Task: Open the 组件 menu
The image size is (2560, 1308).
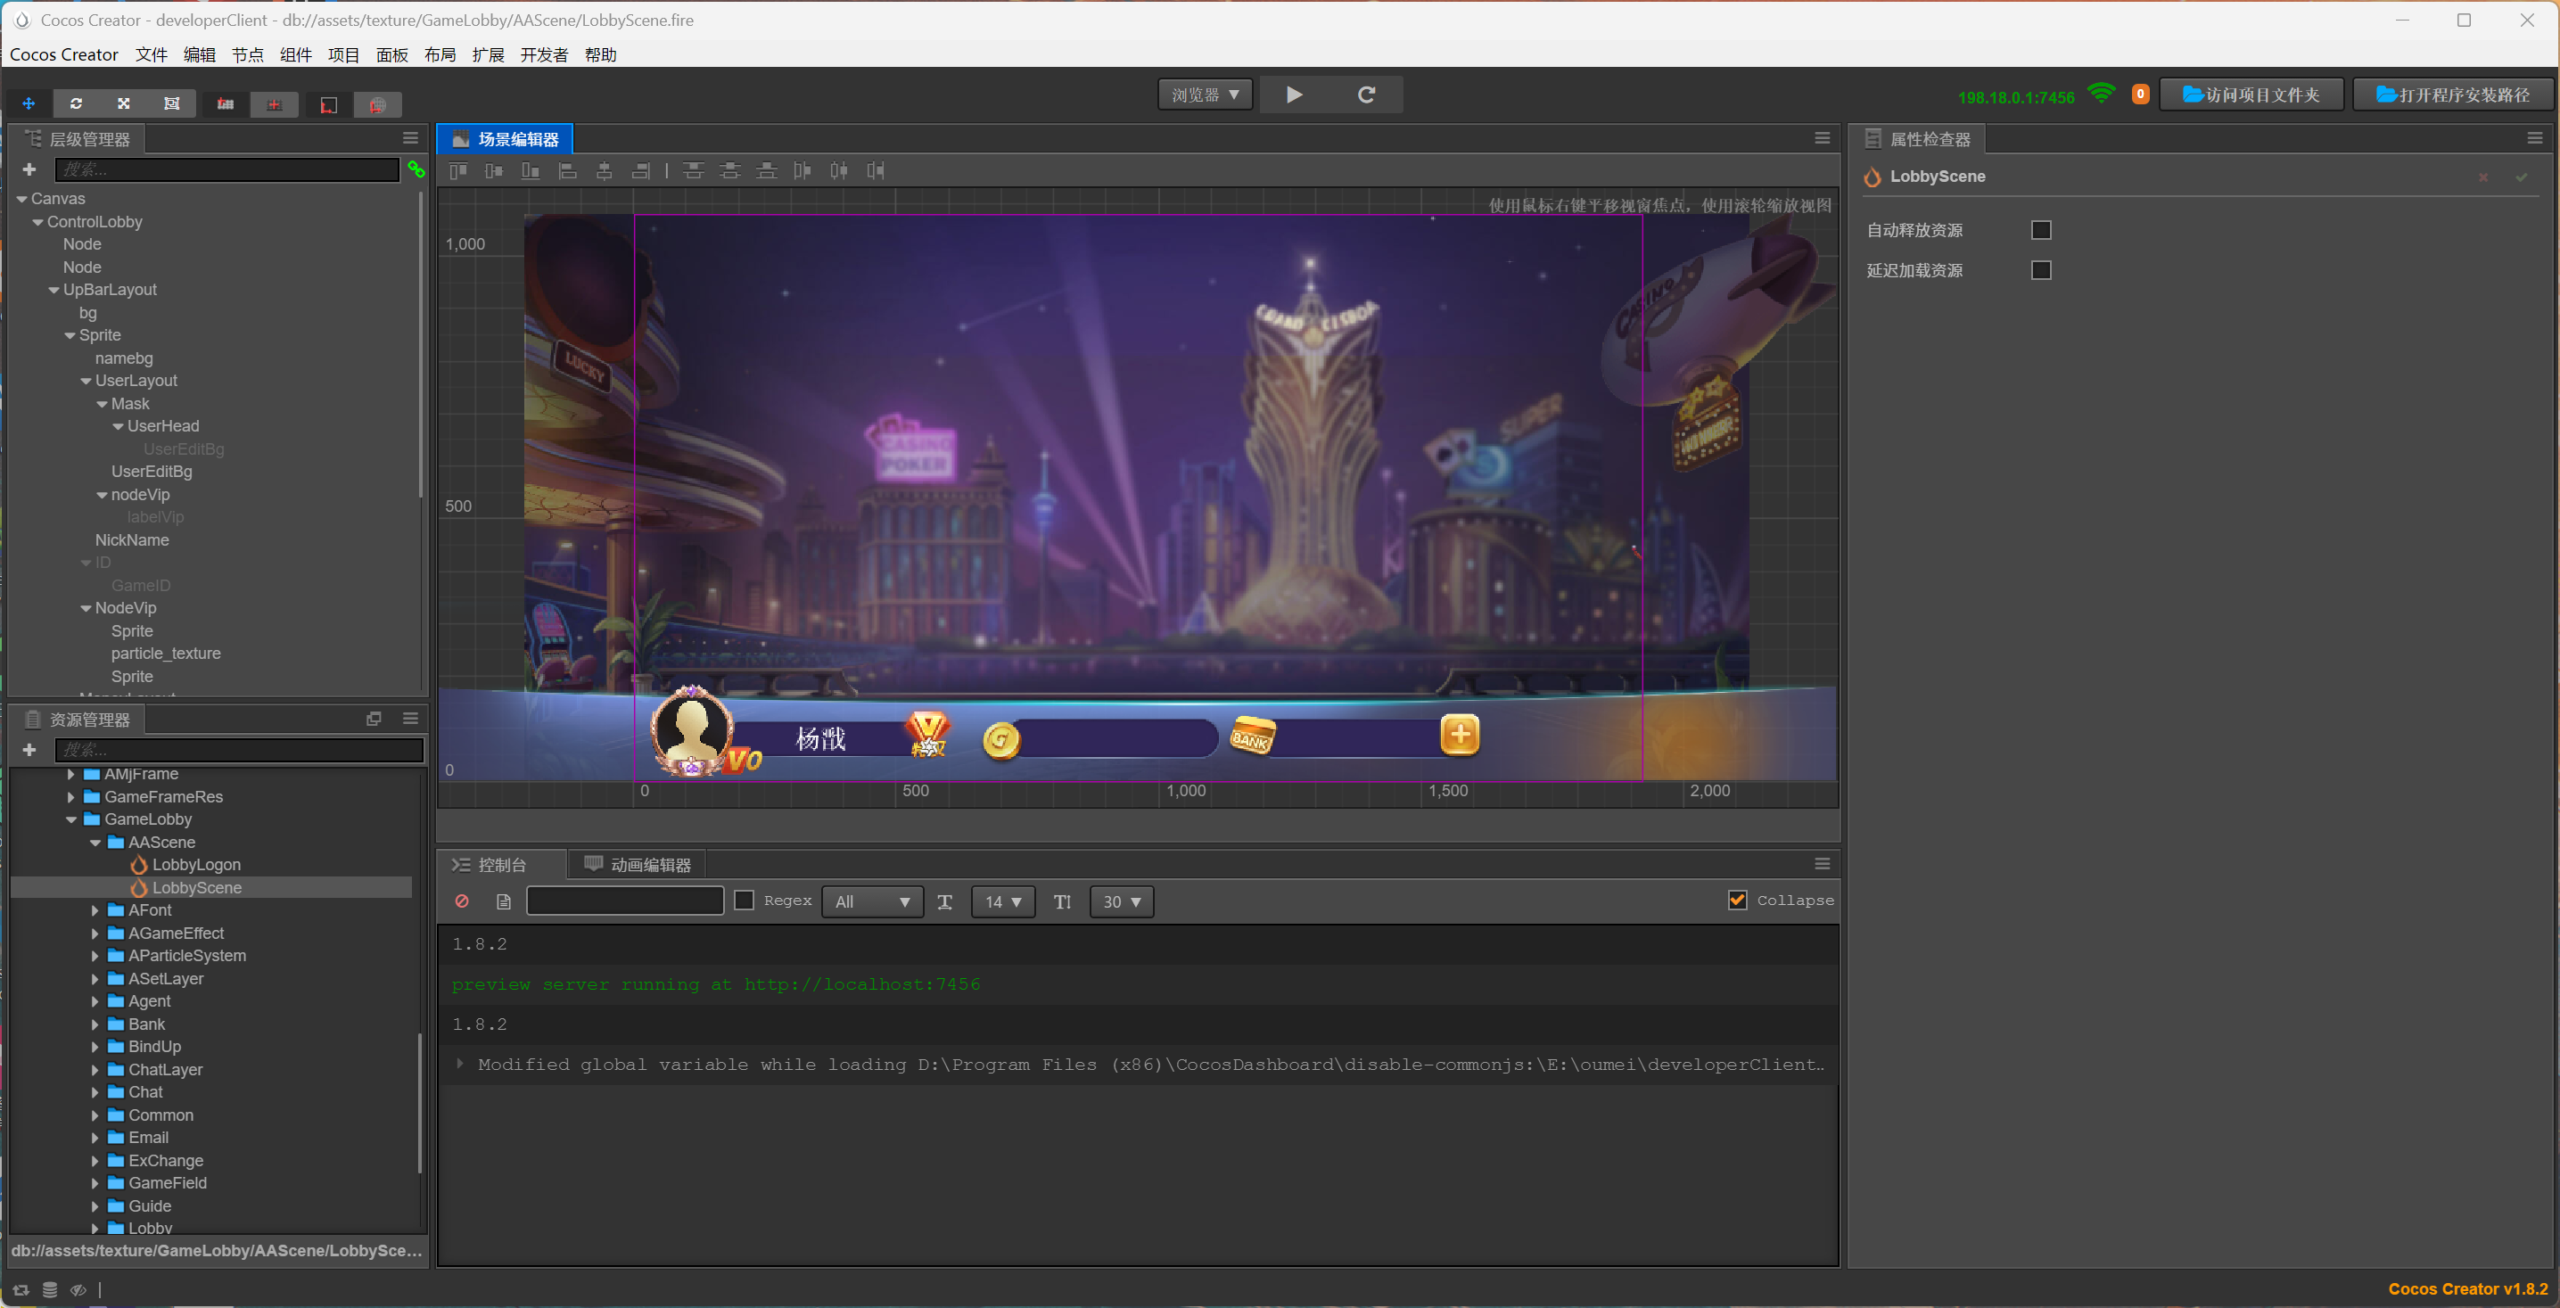Action: click(295, 55)
